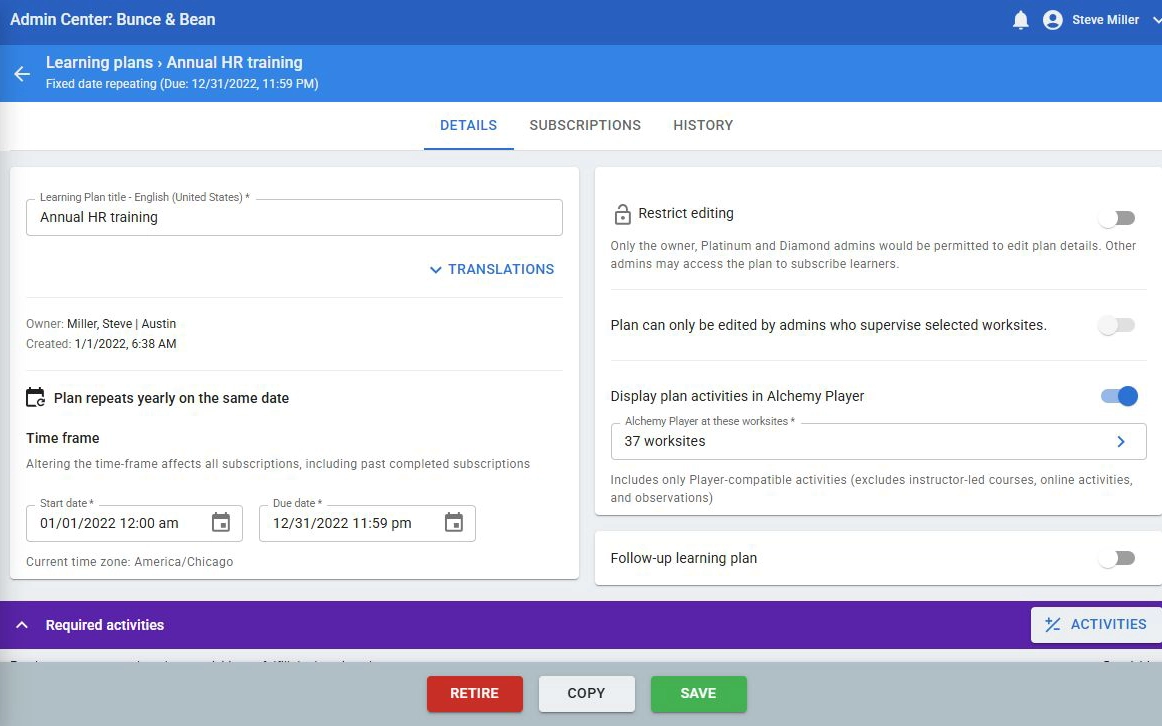This screenshot has width=1162, height=726.
Task: Save the learning plan changes
Action: tap(698, 693)
